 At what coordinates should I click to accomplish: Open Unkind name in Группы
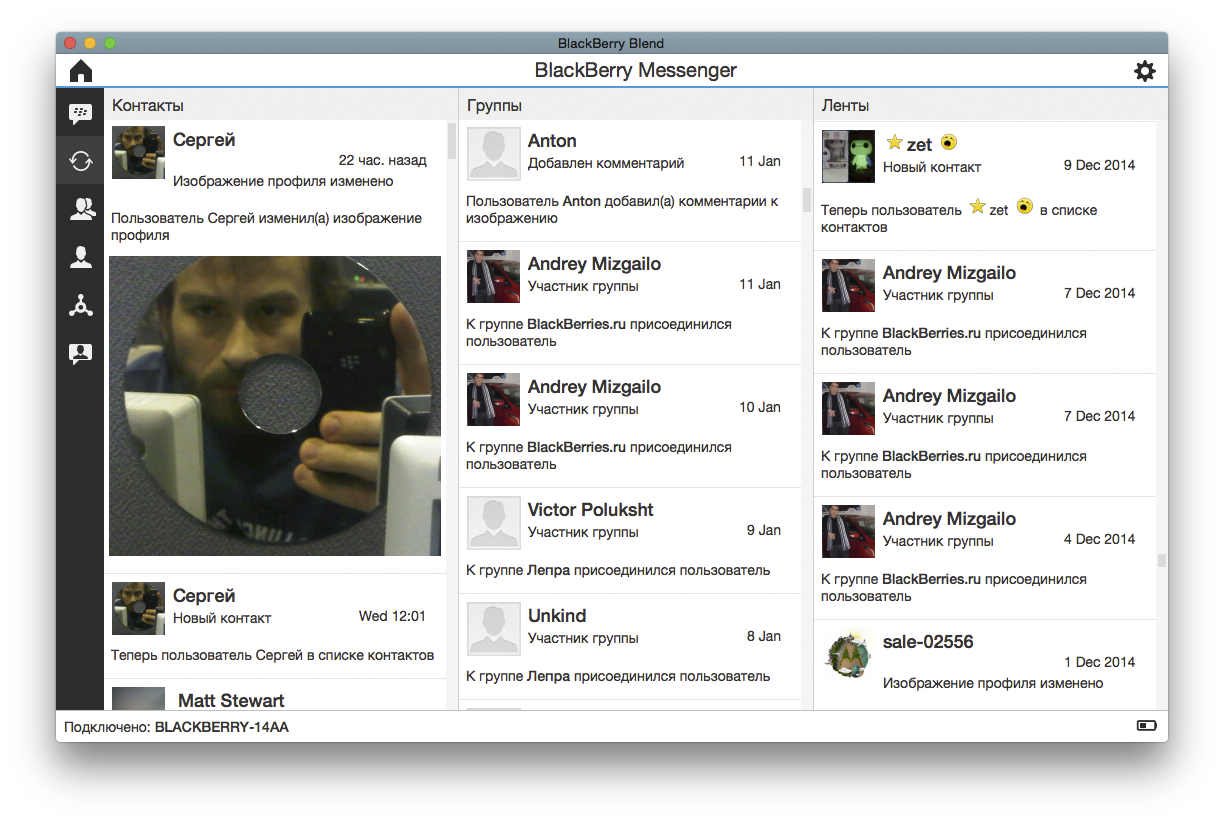click(x=557, y=616)
